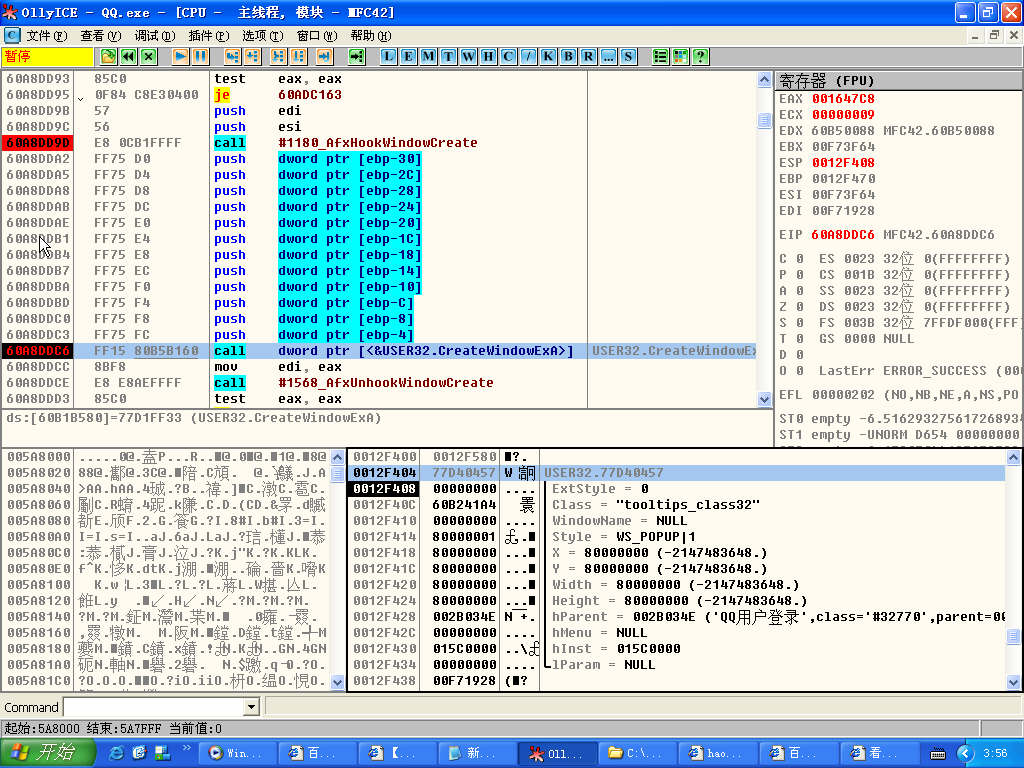Screen dimensions: 1024x768
Task: Click the Open file toolbar icon
Action: tap(108, 56)
